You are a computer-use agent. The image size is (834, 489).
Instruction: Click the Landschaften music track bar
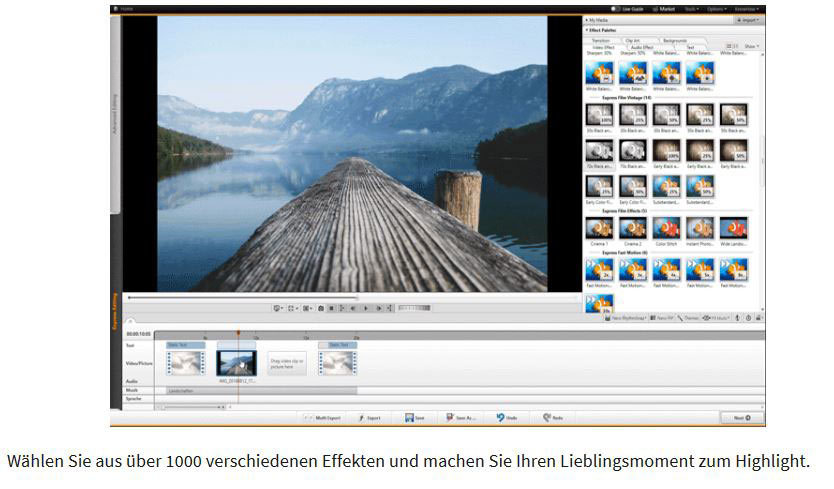pyautogui.click(x=261, y=391)
